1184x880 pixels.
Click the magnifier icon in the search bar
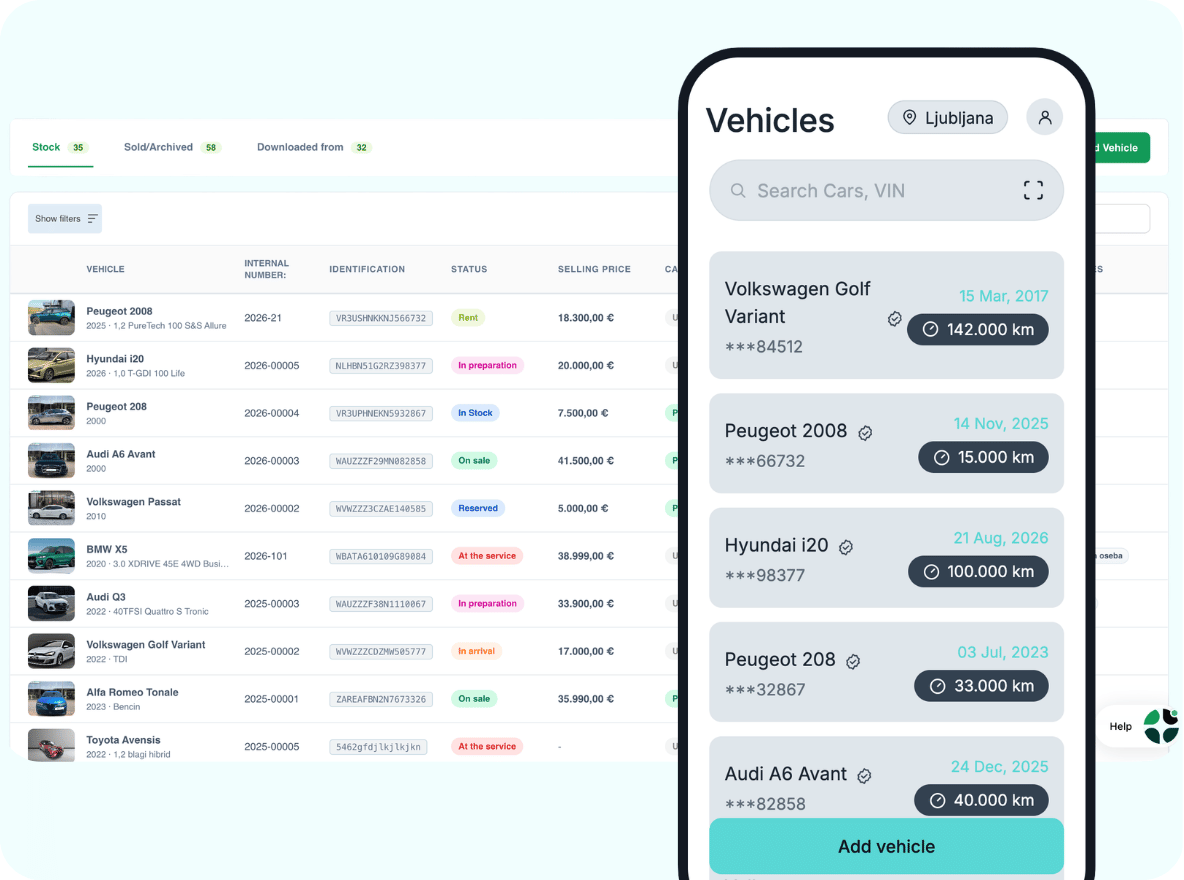[x=738, y=191]
